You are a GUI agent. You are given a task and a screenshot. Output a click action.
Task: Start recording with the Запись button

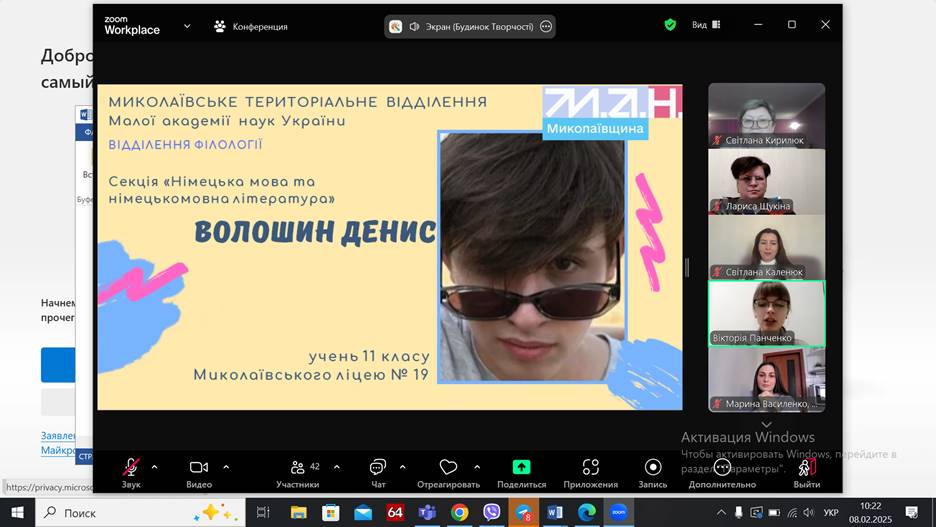pyautogui.click(x=652, y=468)
